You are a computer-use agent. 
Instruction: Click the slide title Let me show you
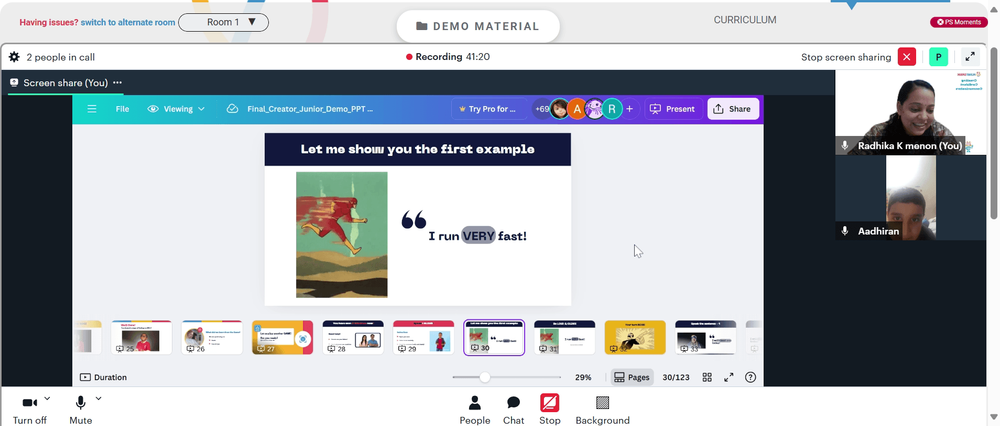click(418, 149)
